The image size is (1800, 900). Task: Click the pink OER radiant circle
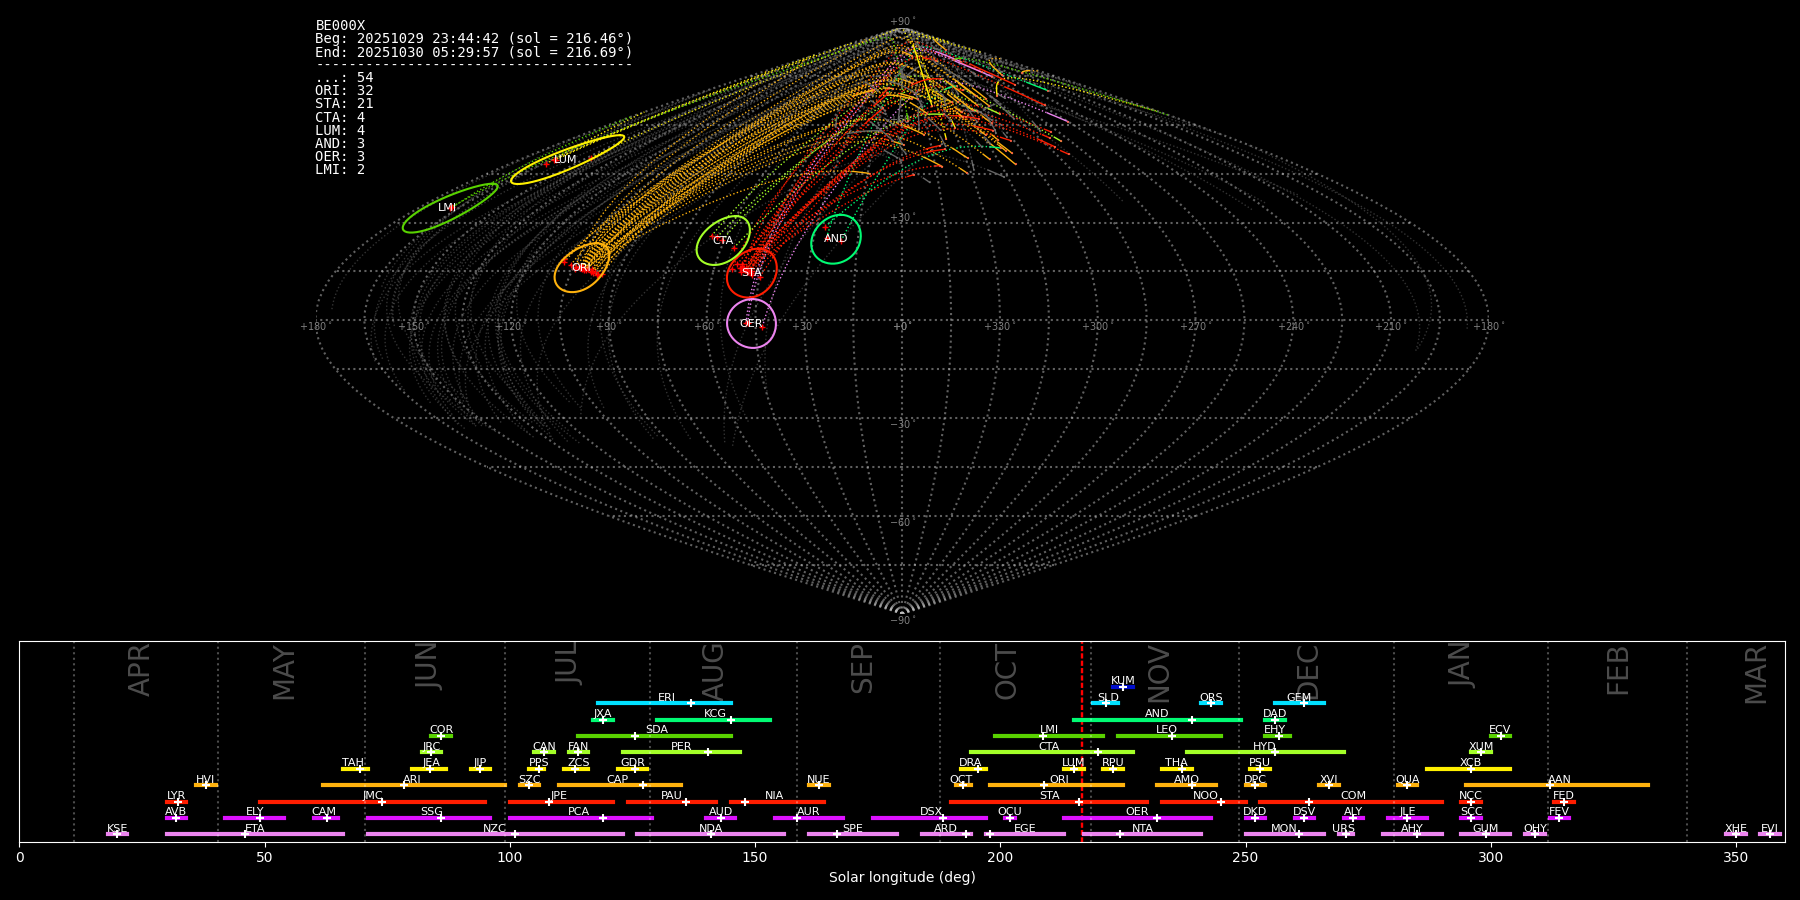[x=751, y=324]
